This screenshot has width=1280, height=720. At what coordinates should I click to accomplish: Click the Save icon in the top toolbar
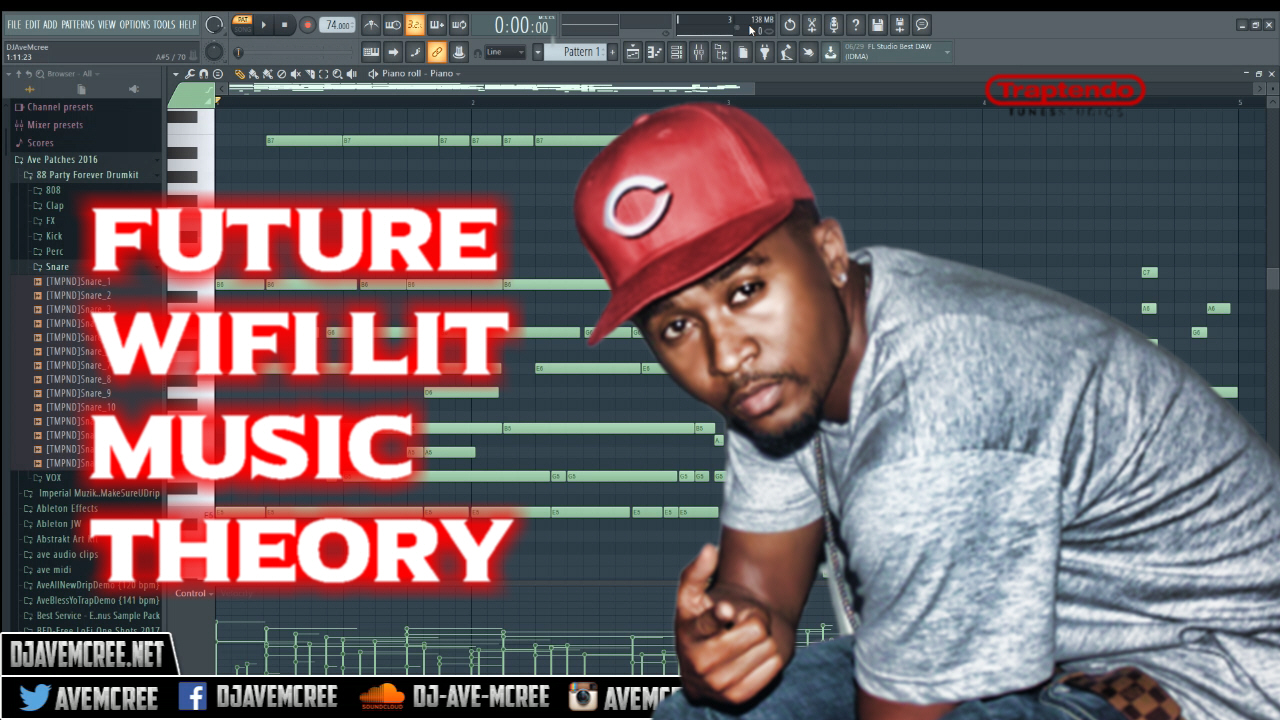(876, 24)
